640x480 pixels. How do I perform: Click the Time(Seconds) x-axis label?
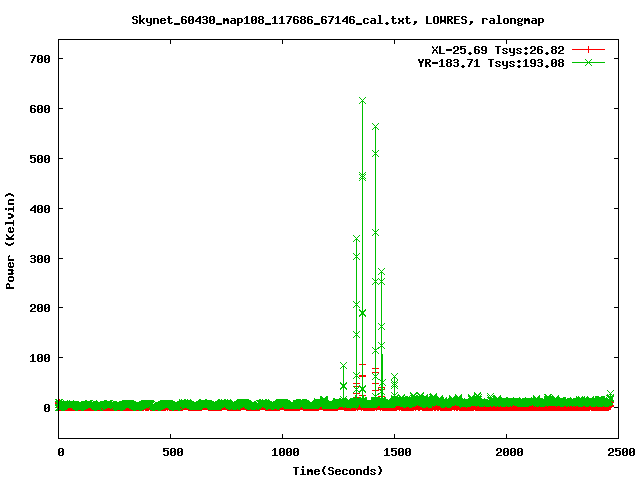[338, 471]
